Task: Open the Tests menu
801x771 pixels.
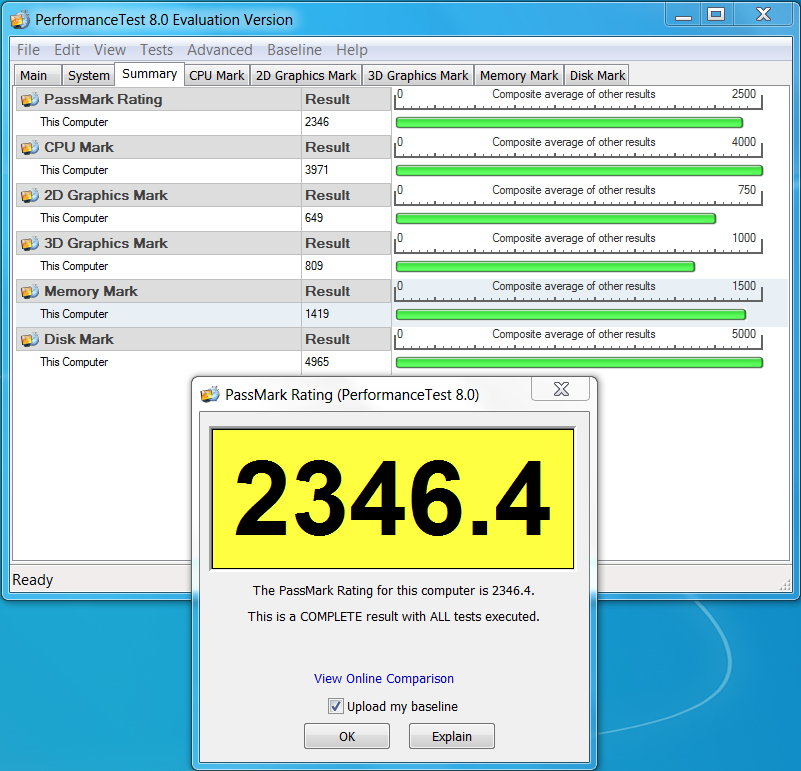Action: point(156,50)
